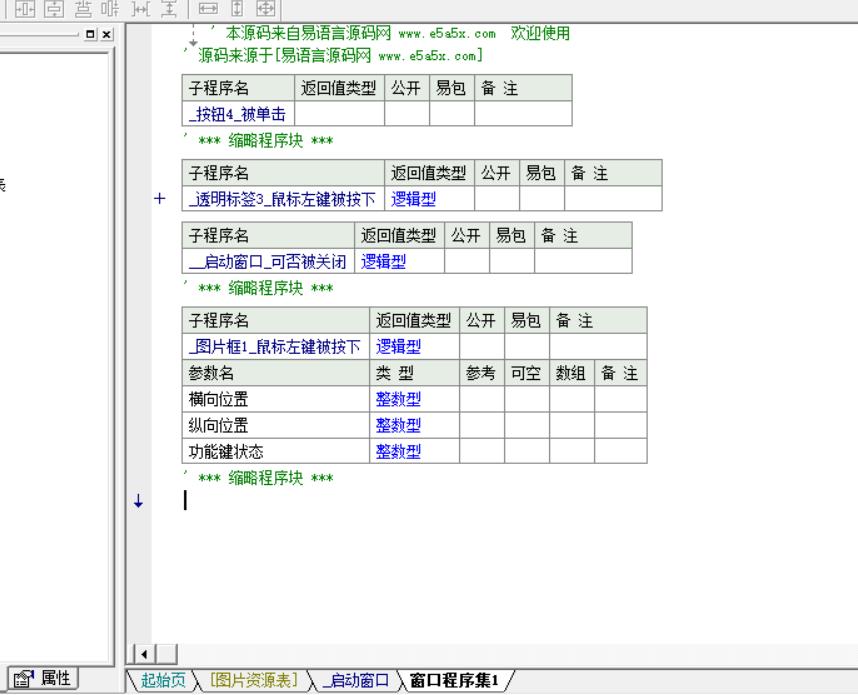Click the make same width toolbar icon
This screenshot has height=695, width=858.
[207, 8]
